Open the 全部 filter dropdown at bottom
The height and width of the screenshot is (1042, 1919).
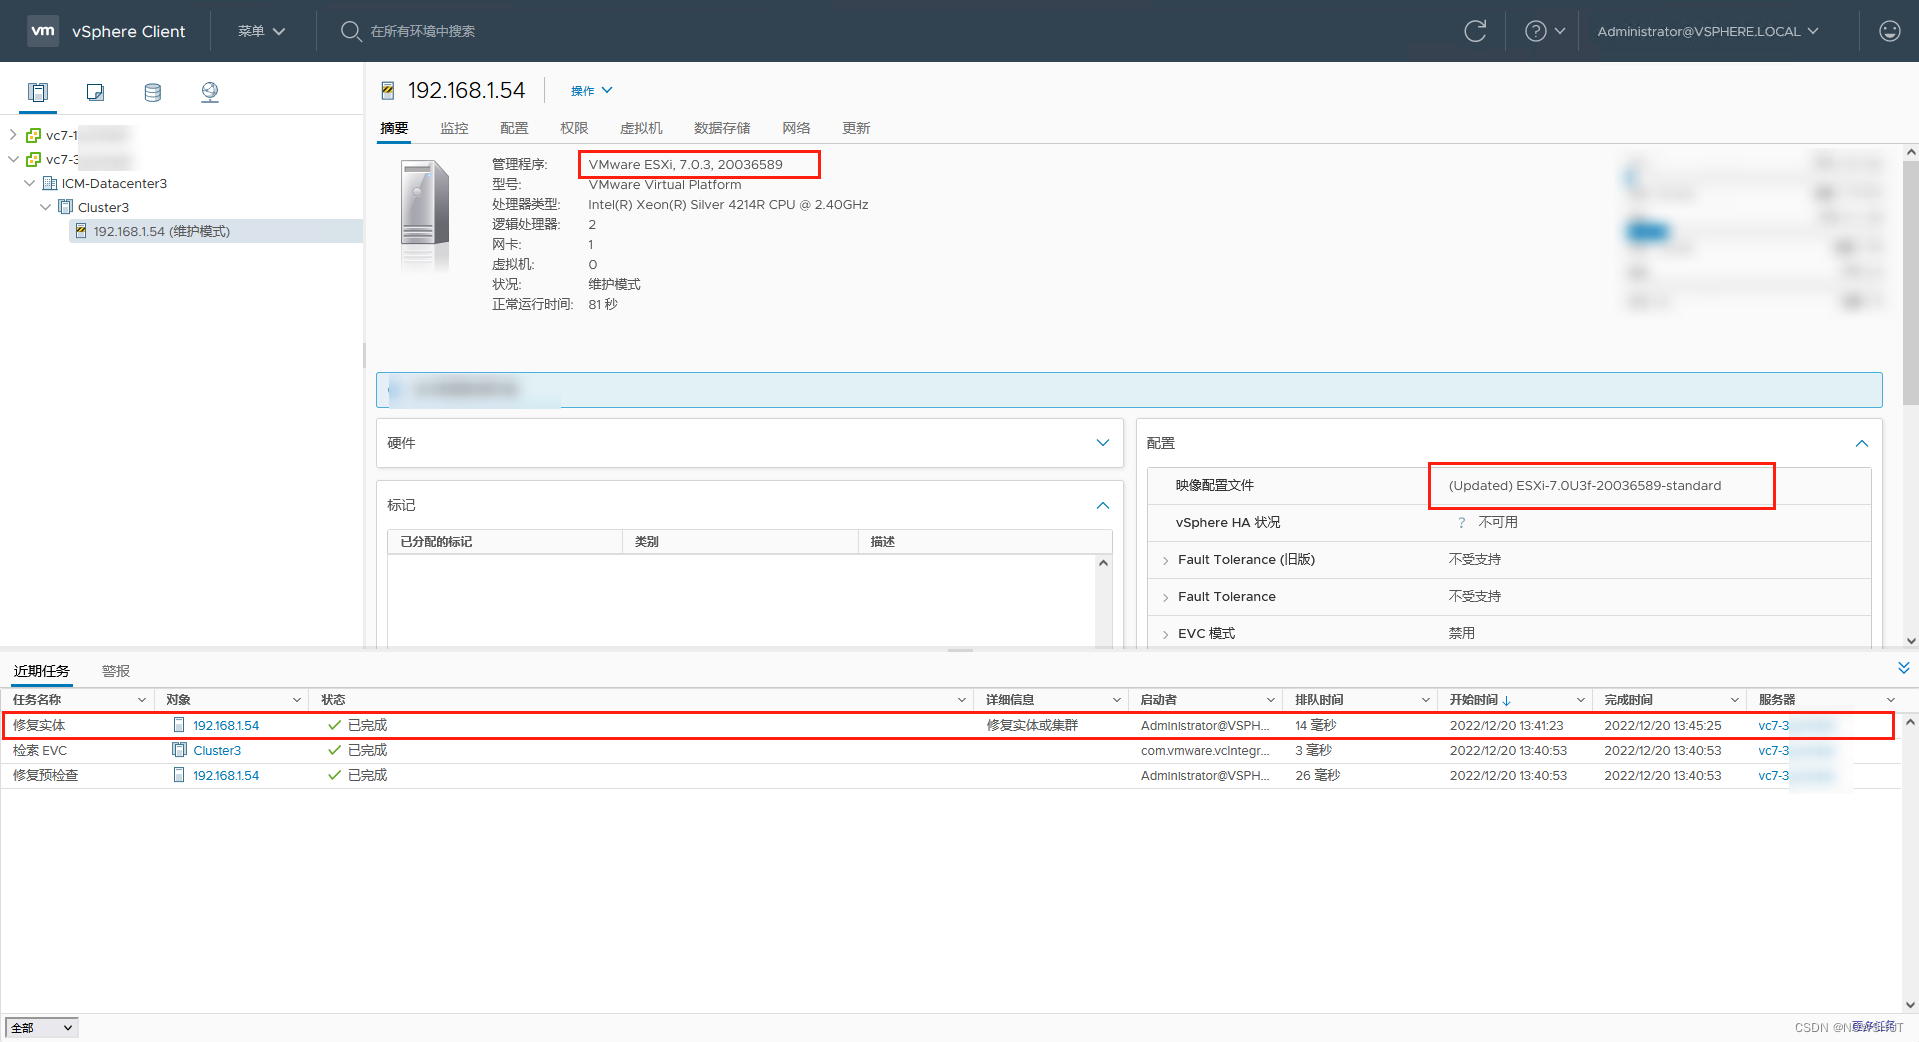pyautogui.click(x=41, y=1027)
